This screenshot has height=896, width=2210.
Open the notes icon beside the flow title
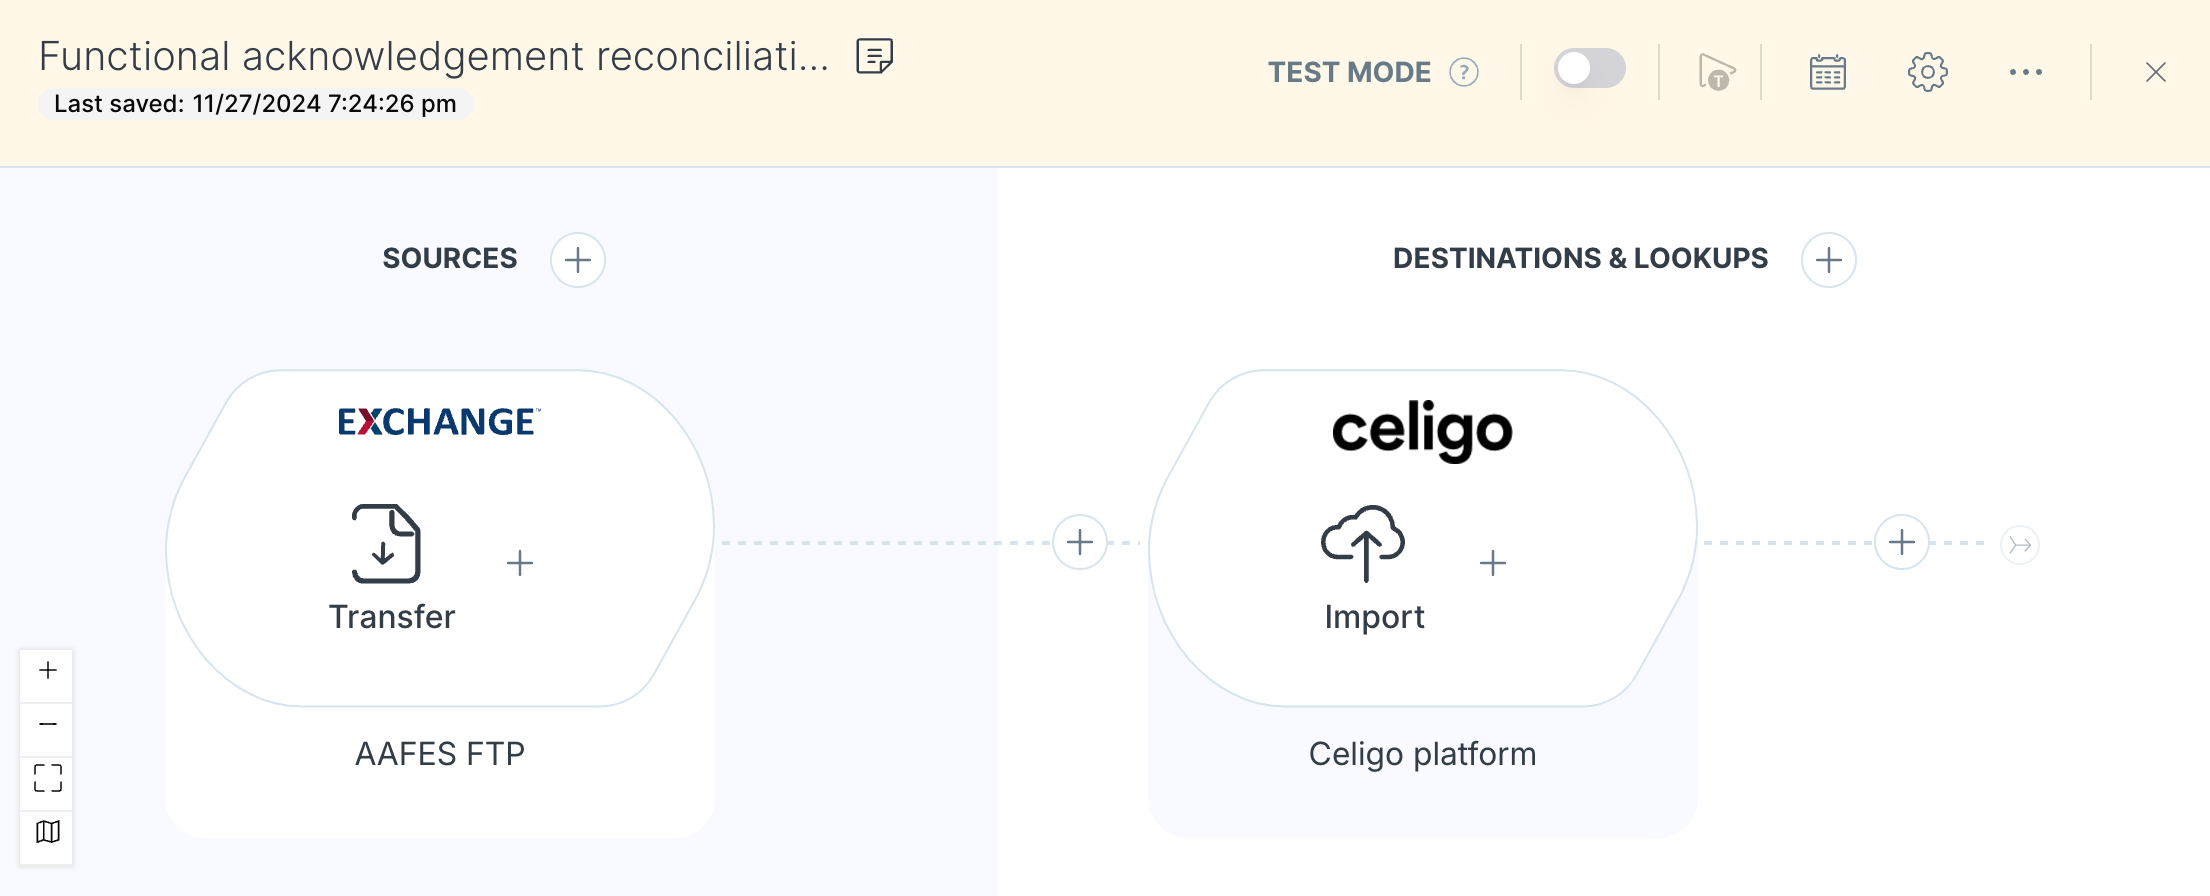[874, 57]
